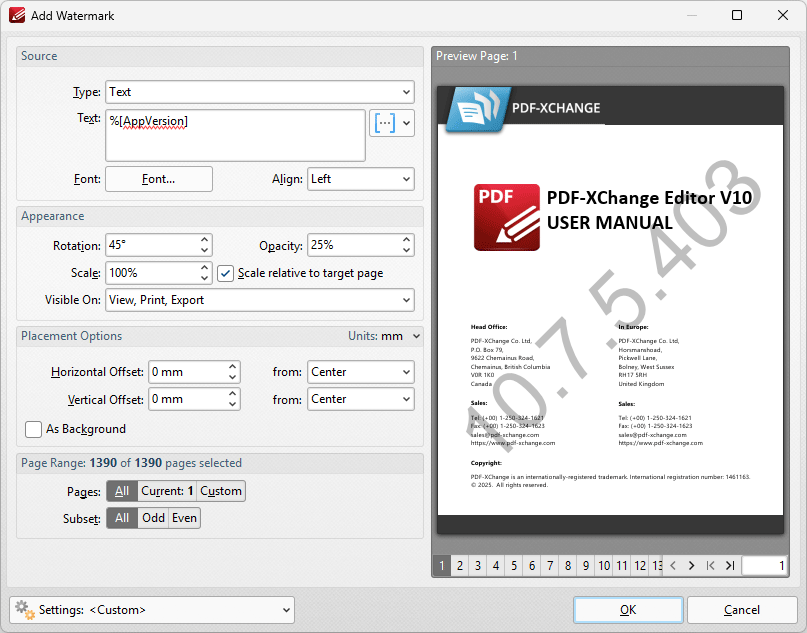The width and height of the screenshot is (807, 633).
Task: Select Odd pages subset
Action: (153, 518)
